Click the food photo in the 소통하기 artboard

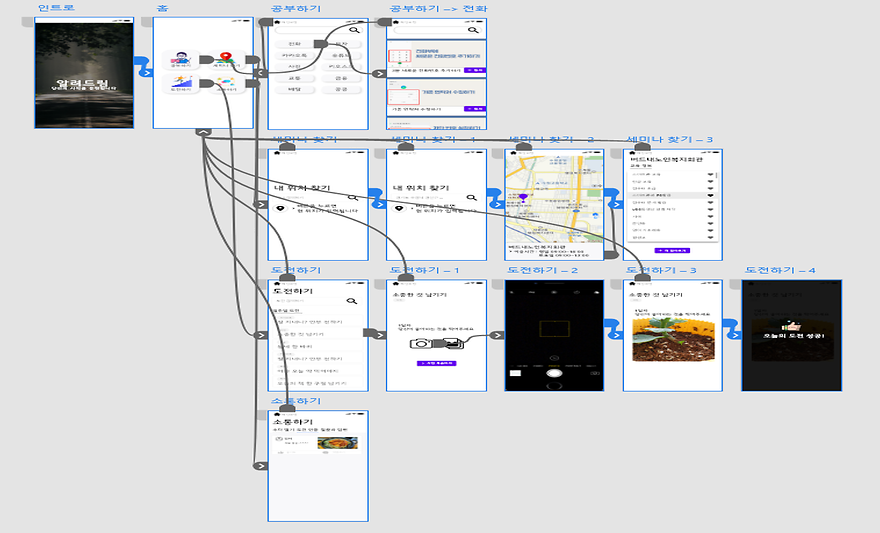click(x=336, y=442)
